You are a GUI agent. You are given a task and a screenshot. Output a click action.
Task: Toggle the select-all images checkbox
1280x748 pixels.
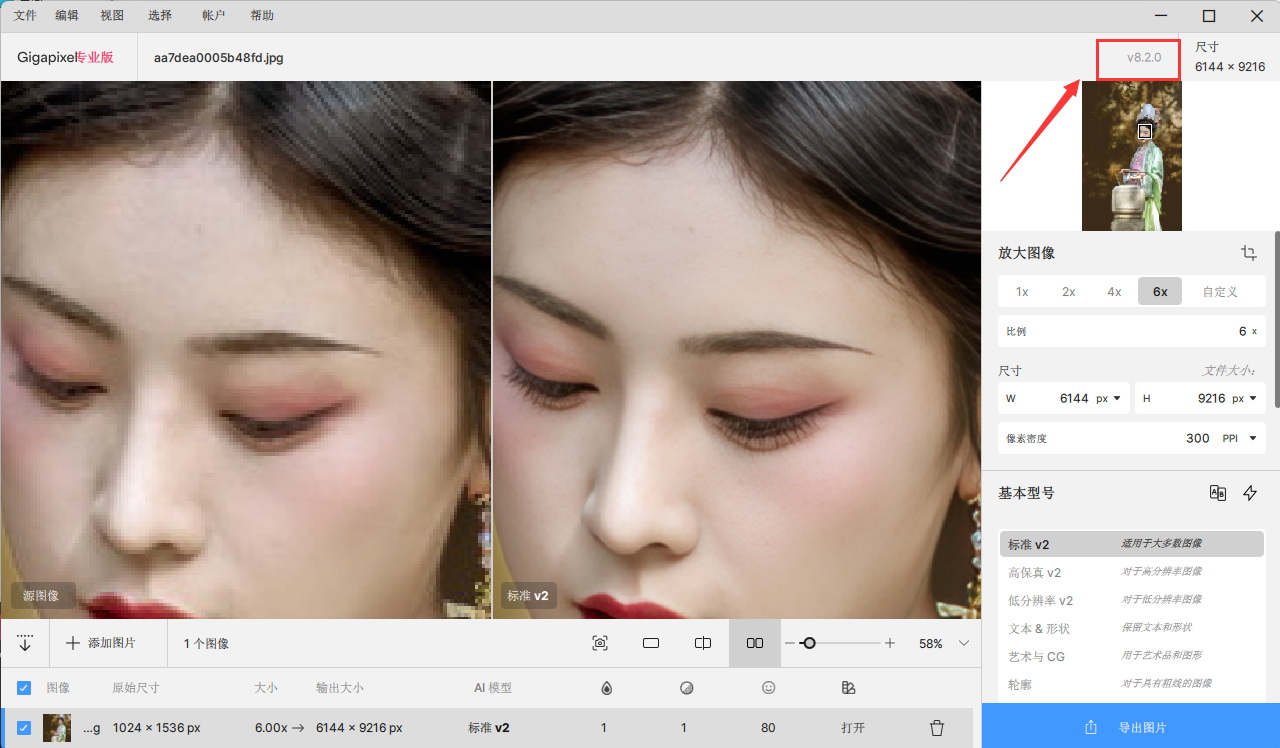pyautogui.click(x=24, y=688)
